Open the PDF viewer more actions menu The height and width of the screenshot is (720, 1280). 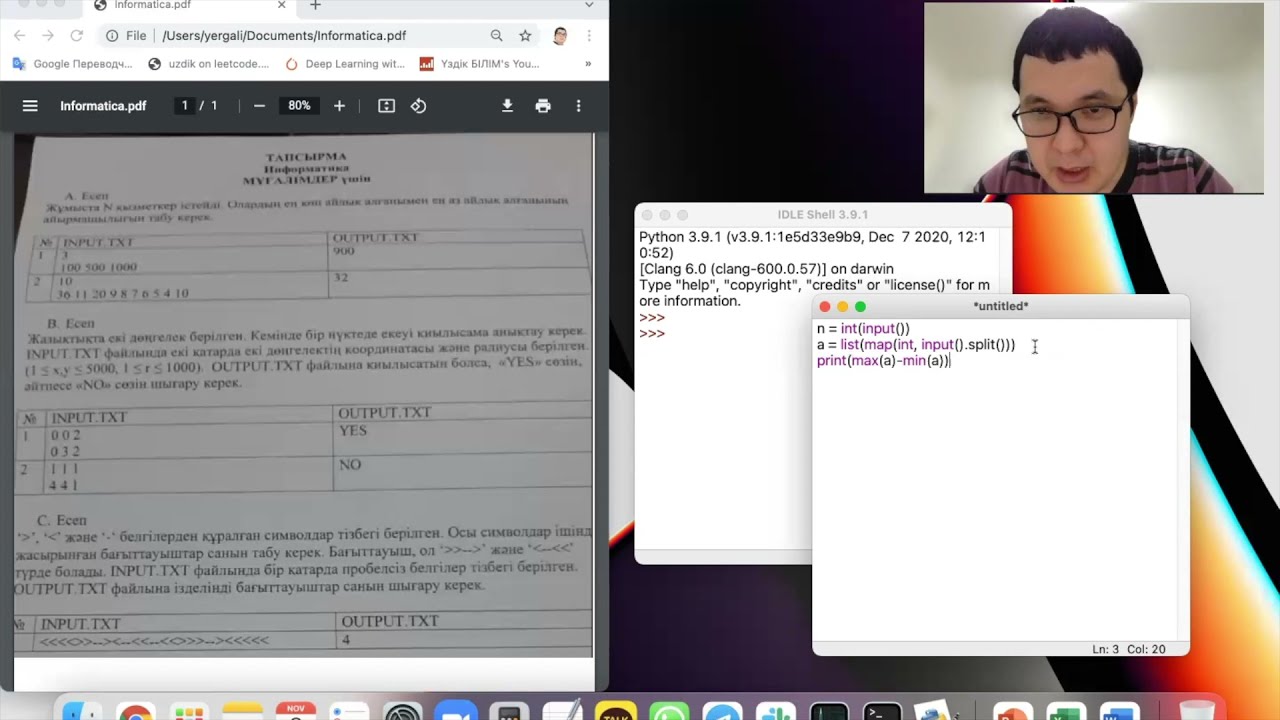point(578,106)
